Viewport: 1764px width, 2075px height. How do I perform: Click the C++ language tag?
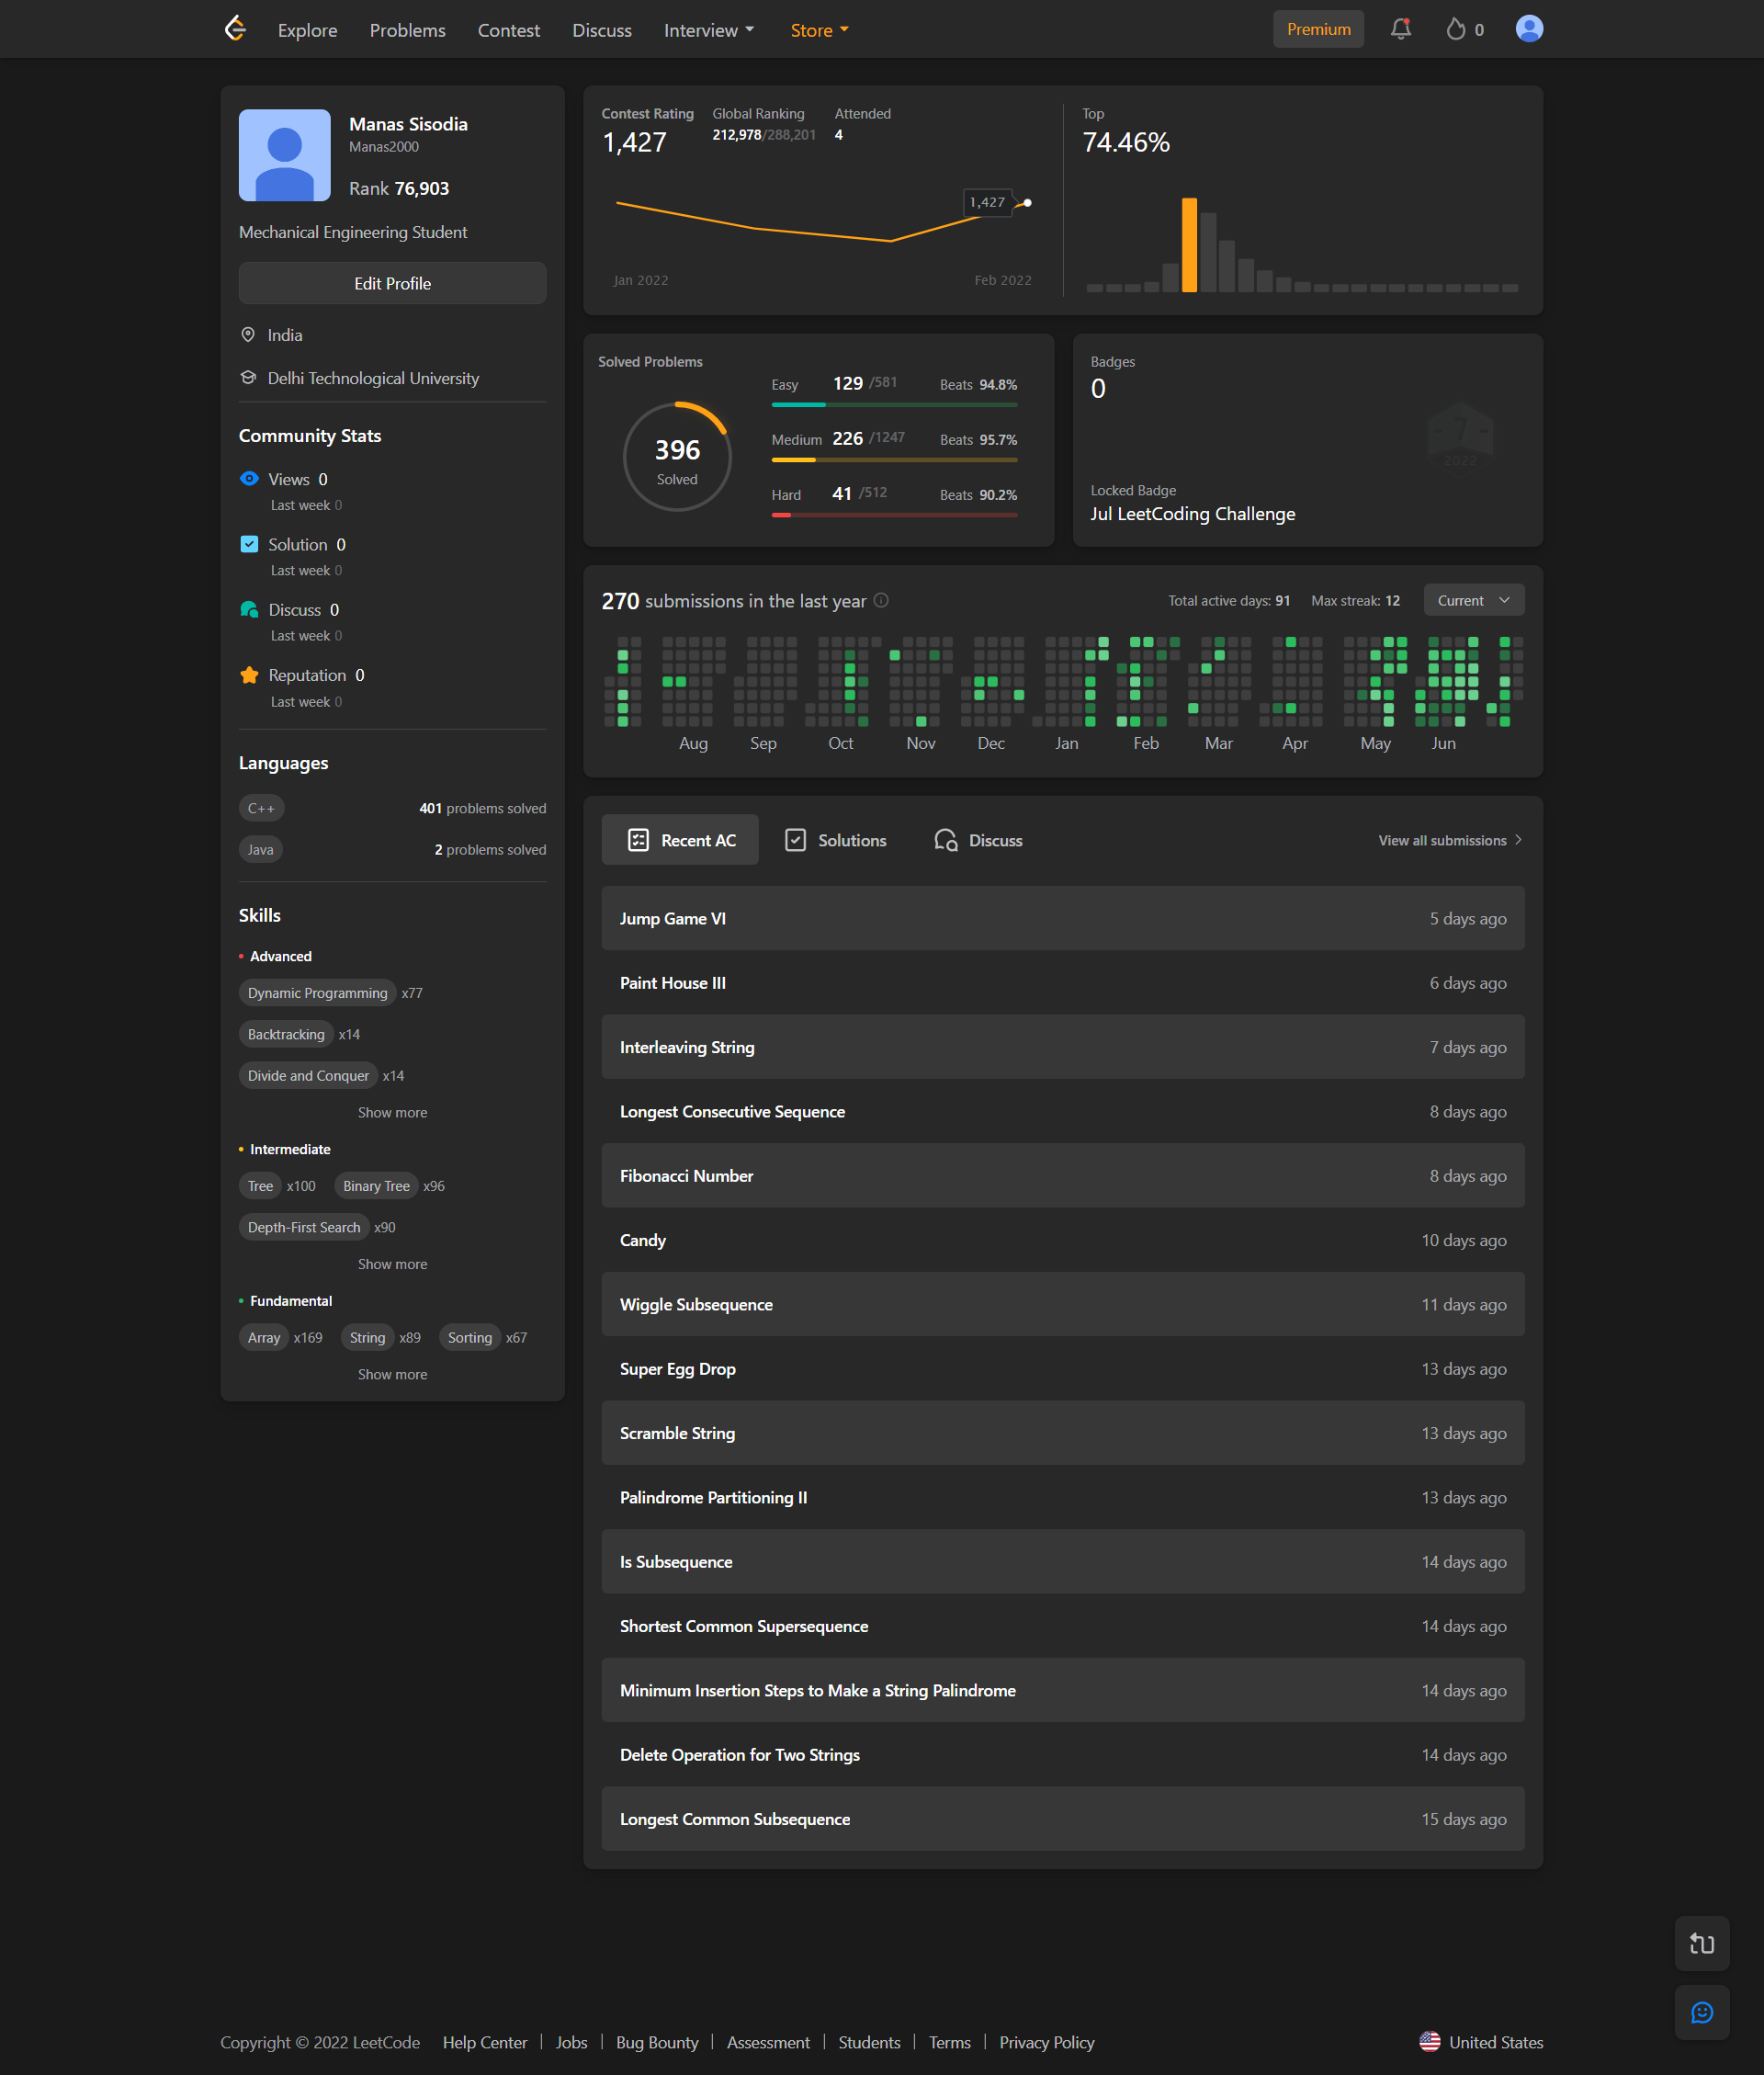[261, 808]
